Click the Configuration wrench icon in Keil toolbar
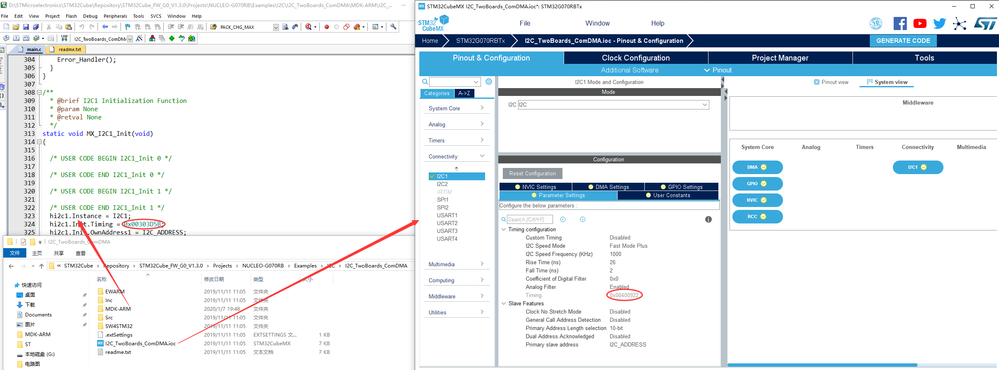 coord(393,27)
